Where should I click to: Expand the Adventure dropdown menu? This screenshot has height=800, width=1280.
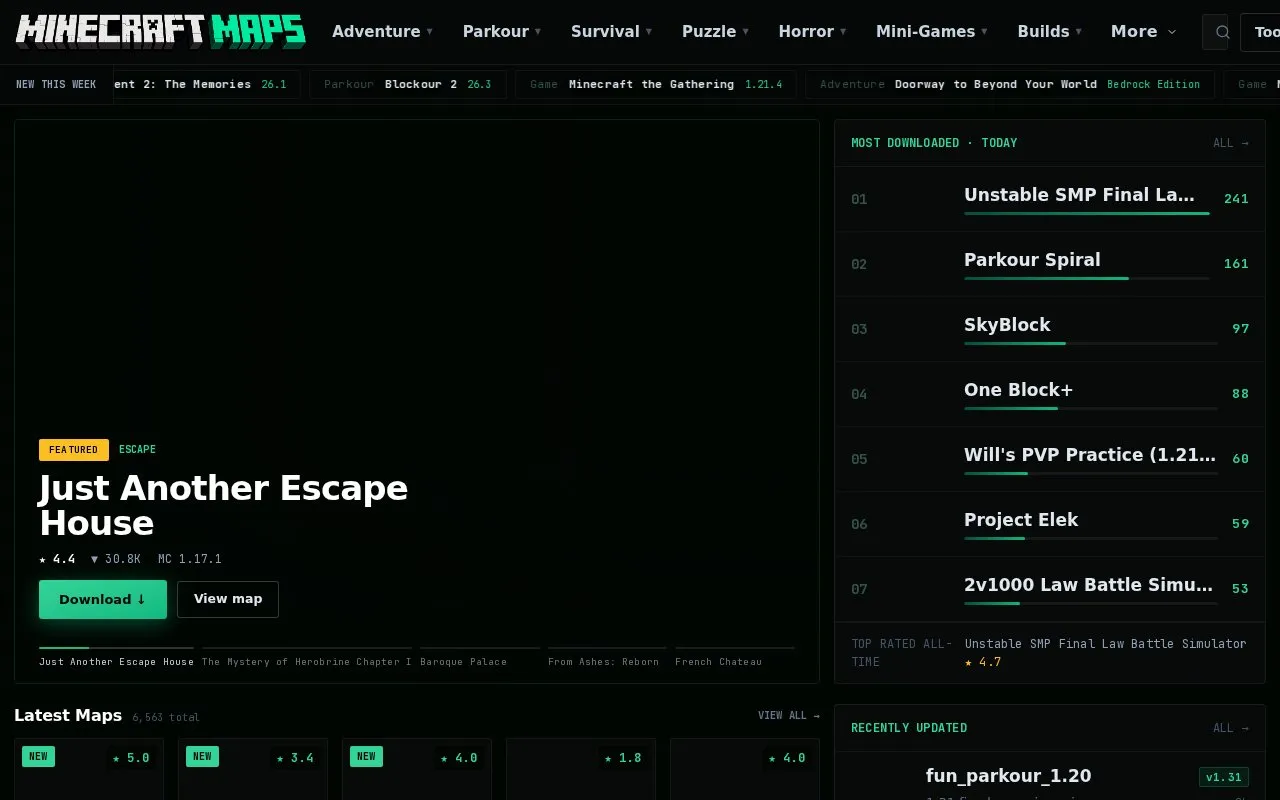(x=382, y=31)
